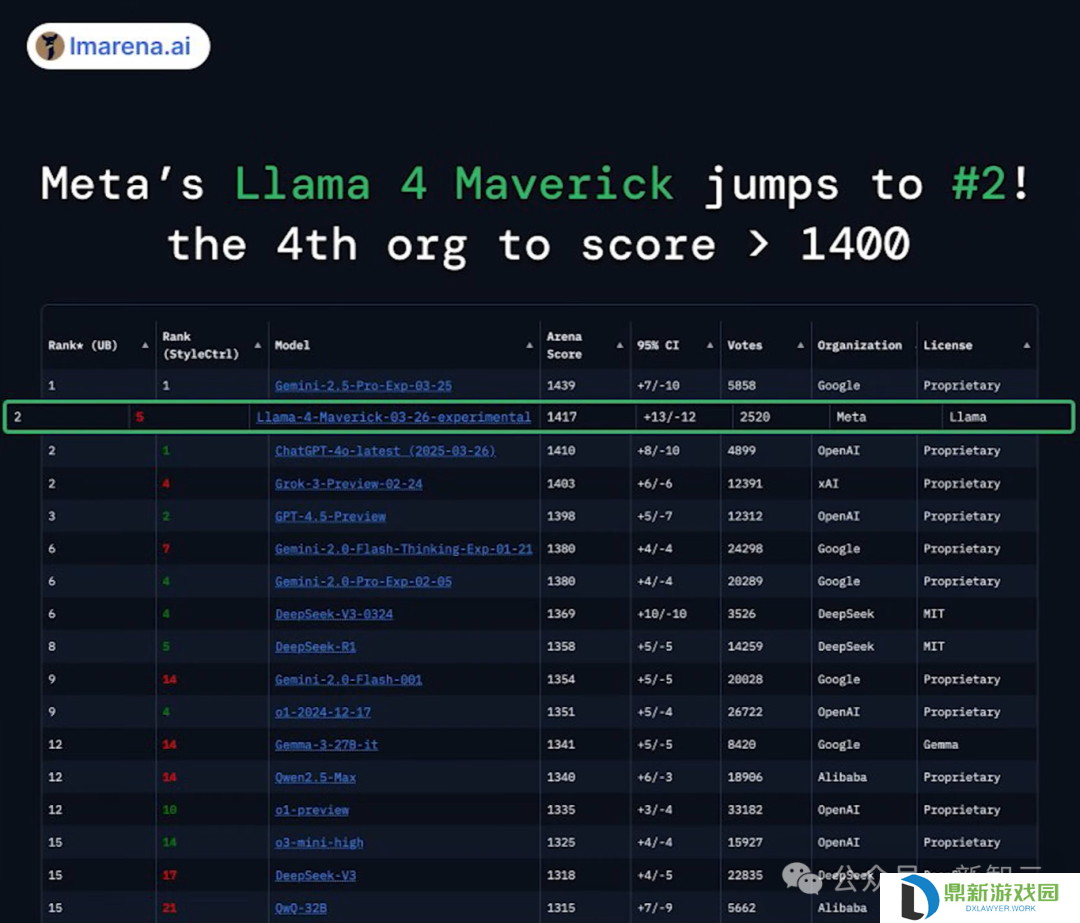Select votes value 5858

(x=741, y=386)
